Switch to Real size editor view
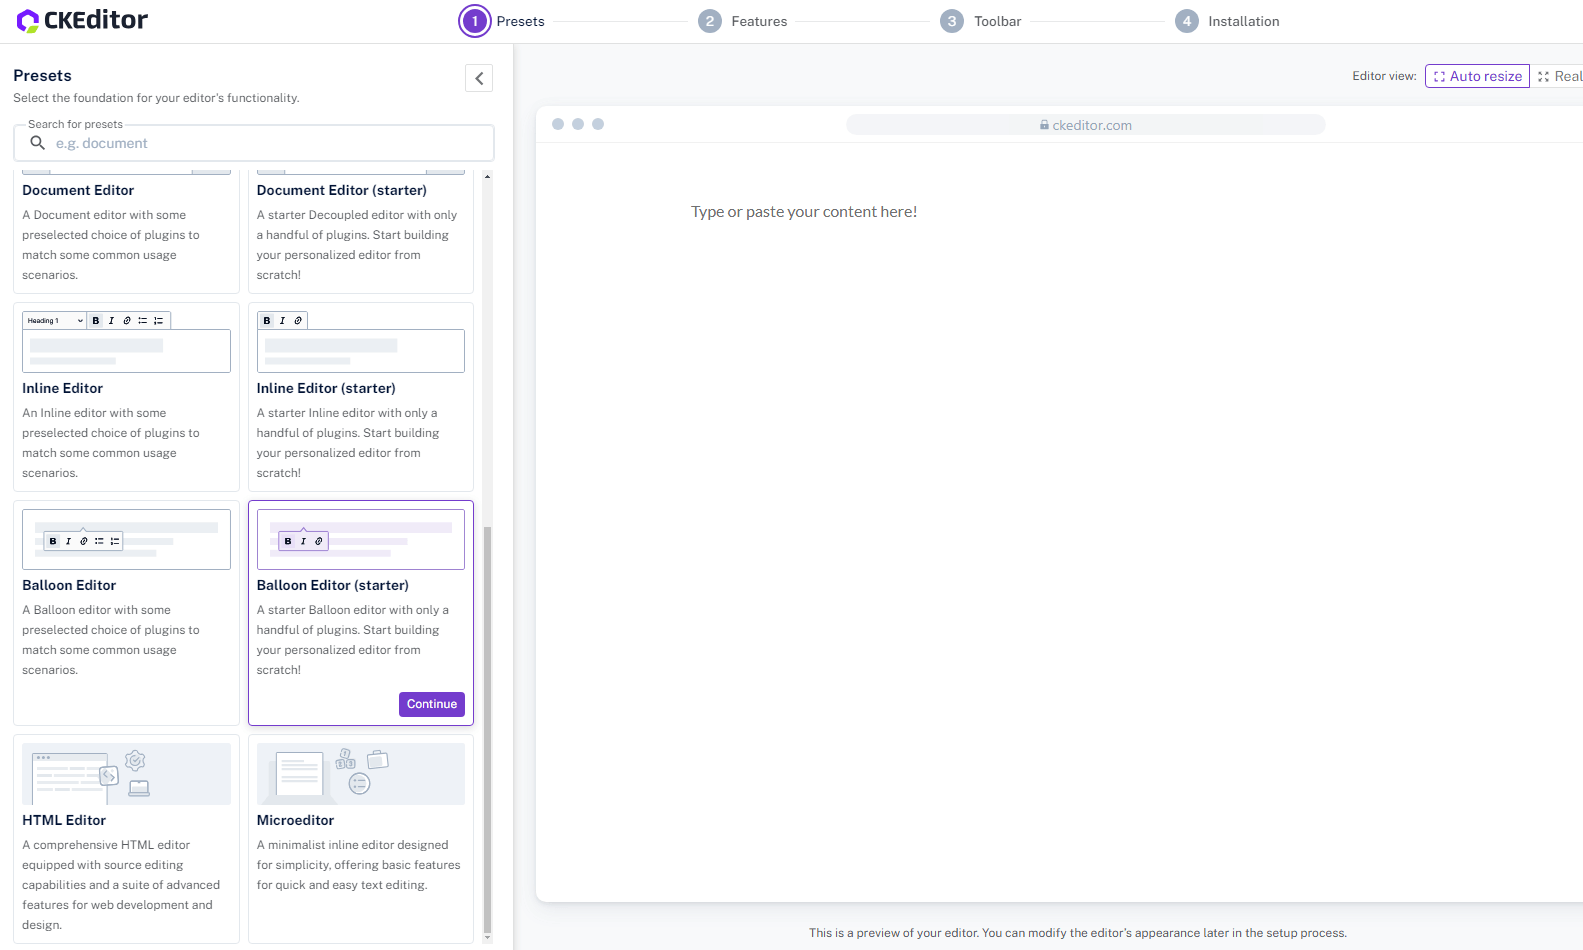Screen dimensions: 1583x950 (x=1560, y=76)
